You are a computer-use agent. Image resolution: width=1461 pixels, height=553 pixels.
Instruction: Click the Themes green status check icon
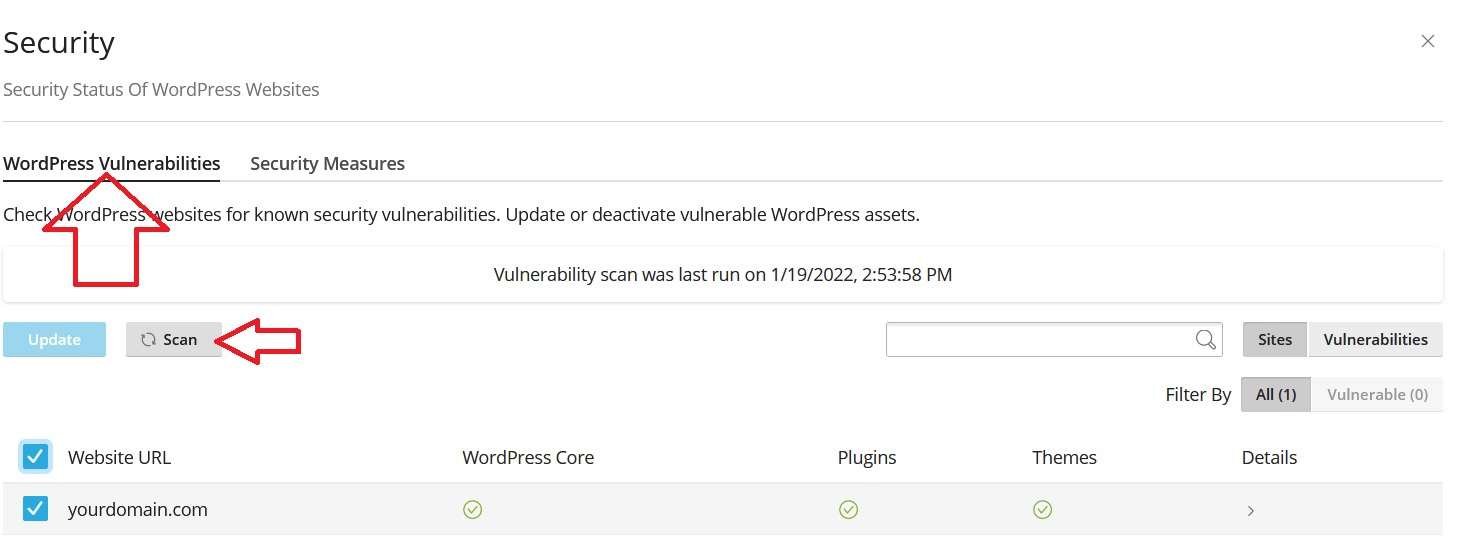click(1042, 510)
